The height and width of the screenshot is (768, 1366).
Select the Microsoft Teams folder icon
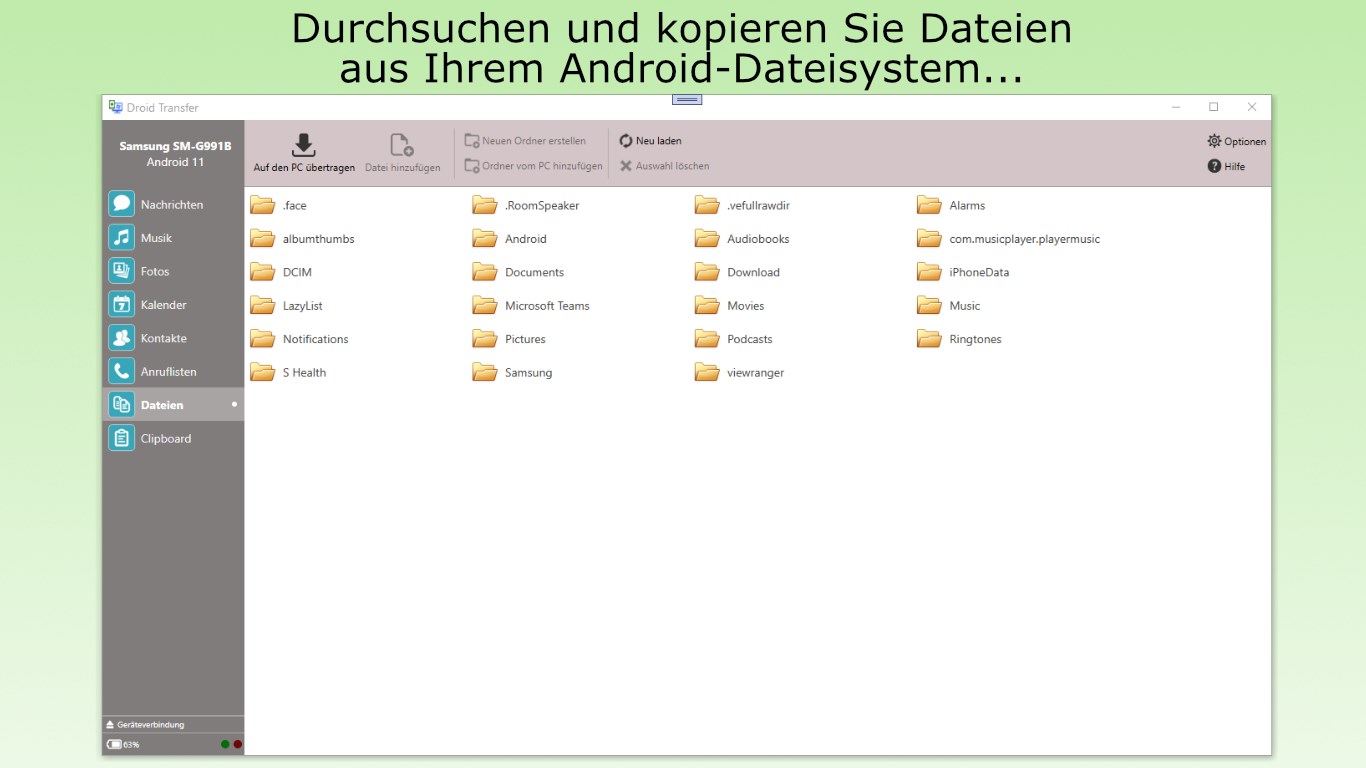485,305
